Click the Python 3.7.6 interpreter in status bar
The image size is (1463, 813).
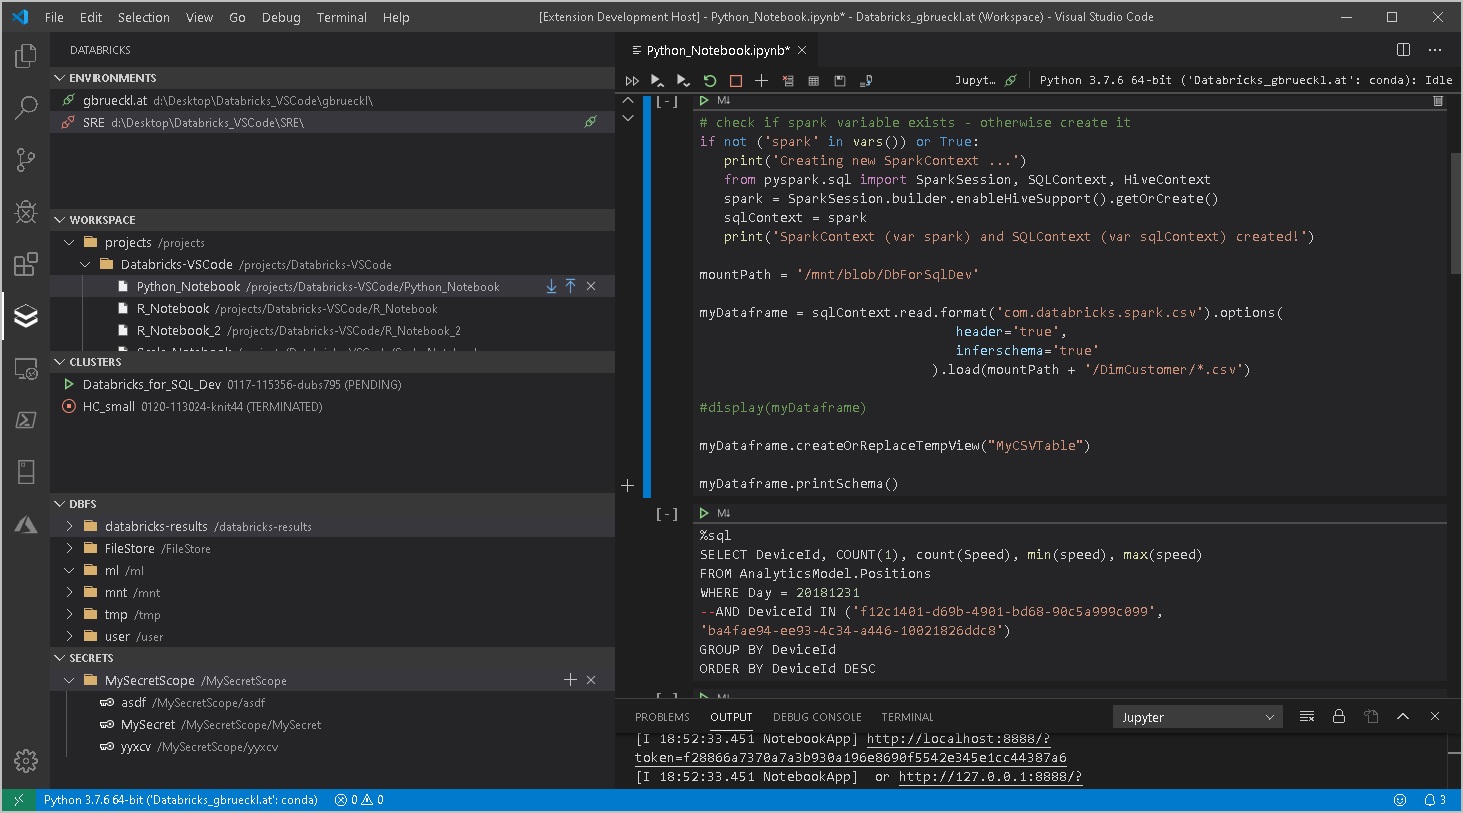[x=180, y=799]
